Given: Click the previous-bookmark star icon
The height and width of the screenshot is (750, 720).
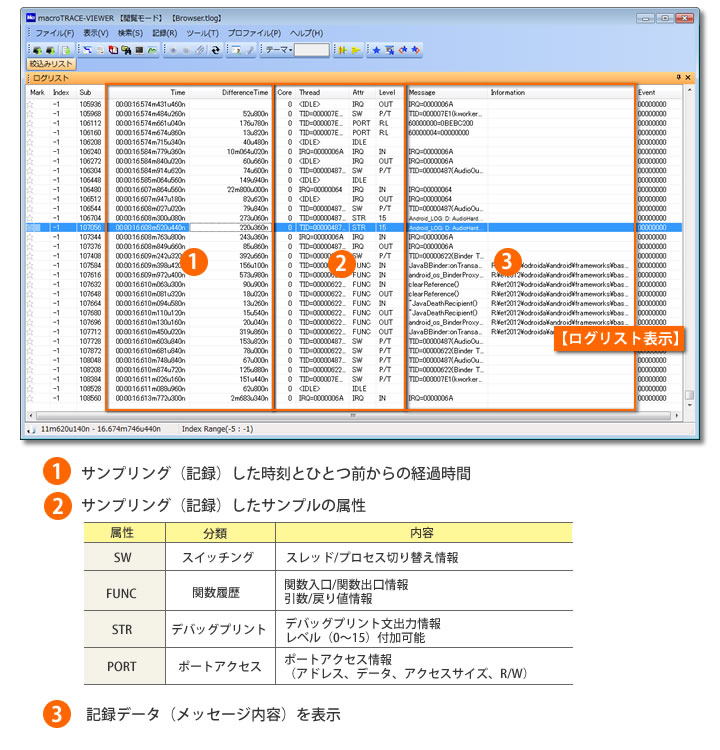Looking at the screenshot, I should (403, 50).
